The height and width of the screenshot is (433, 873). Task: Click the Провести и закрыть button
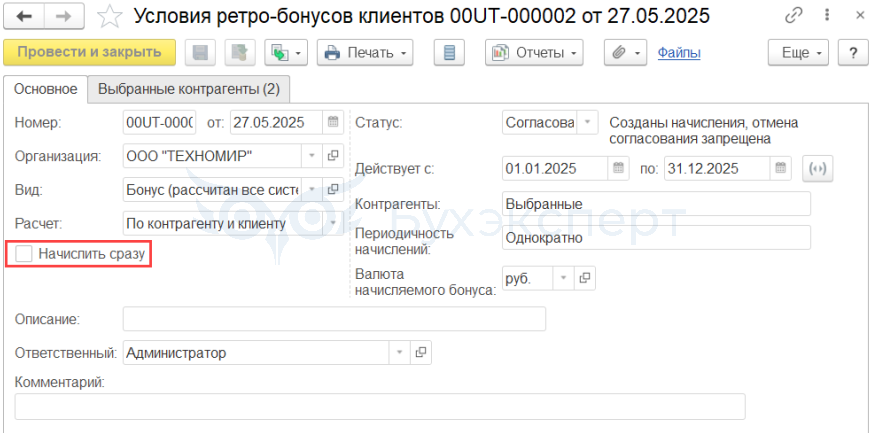pos(90,53)
